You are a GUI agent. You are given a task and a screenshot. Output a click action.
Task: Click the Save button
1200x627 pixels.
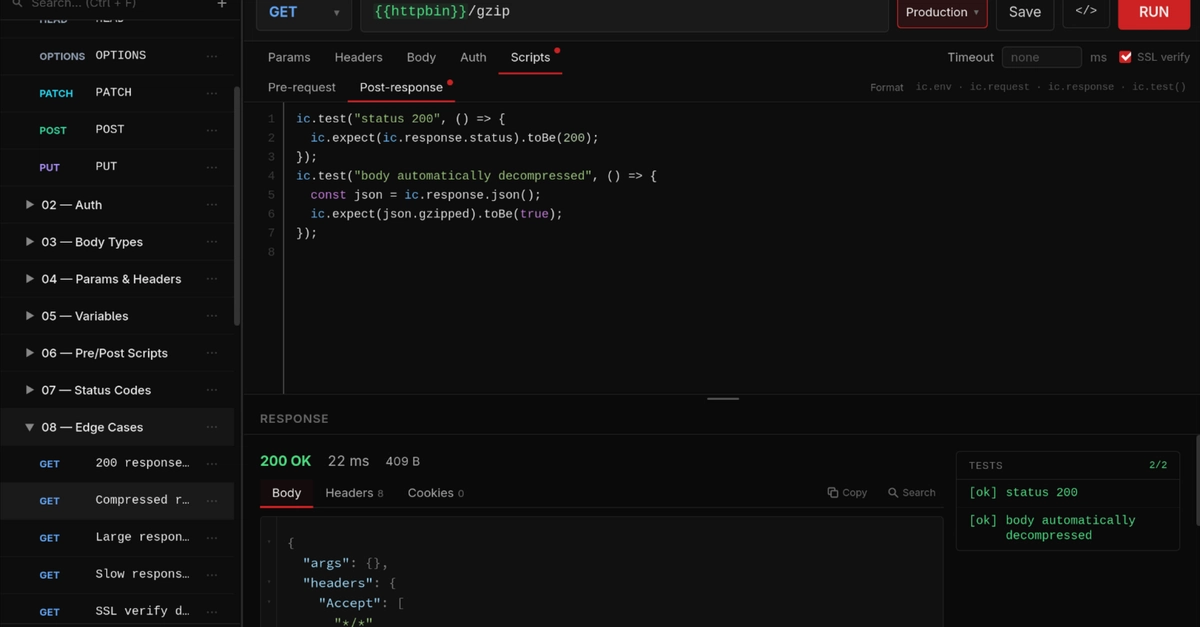click(1025, 13)
